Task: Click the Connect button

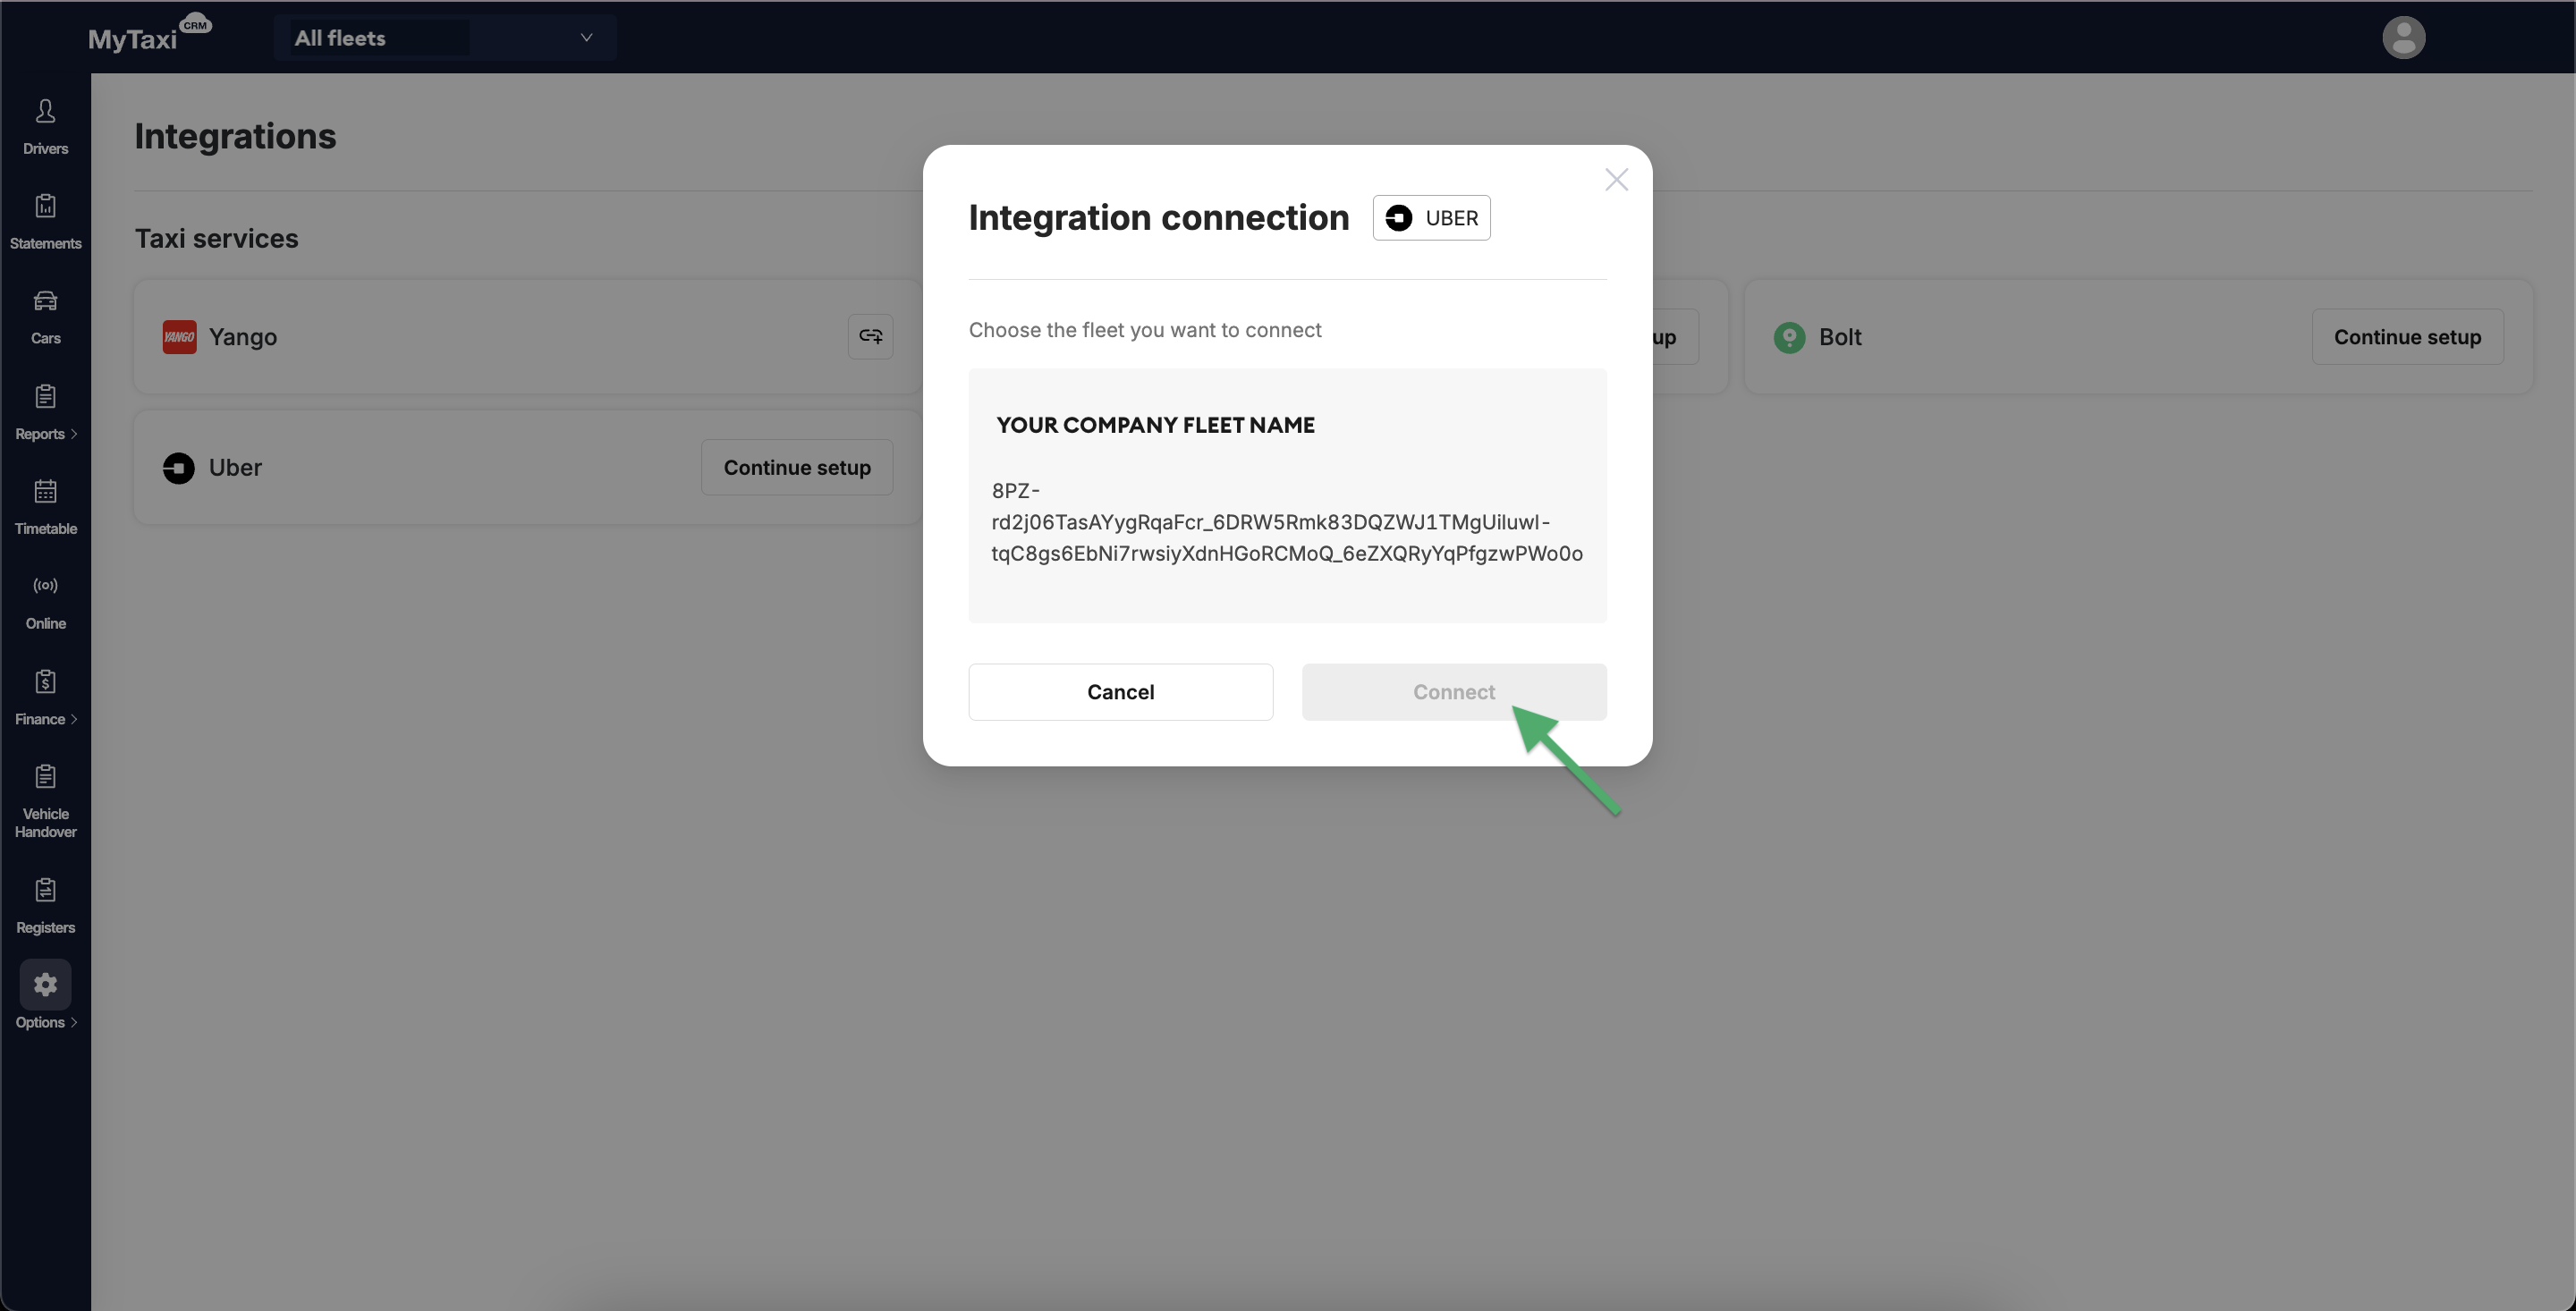Action: click(x=1453, y=692)
